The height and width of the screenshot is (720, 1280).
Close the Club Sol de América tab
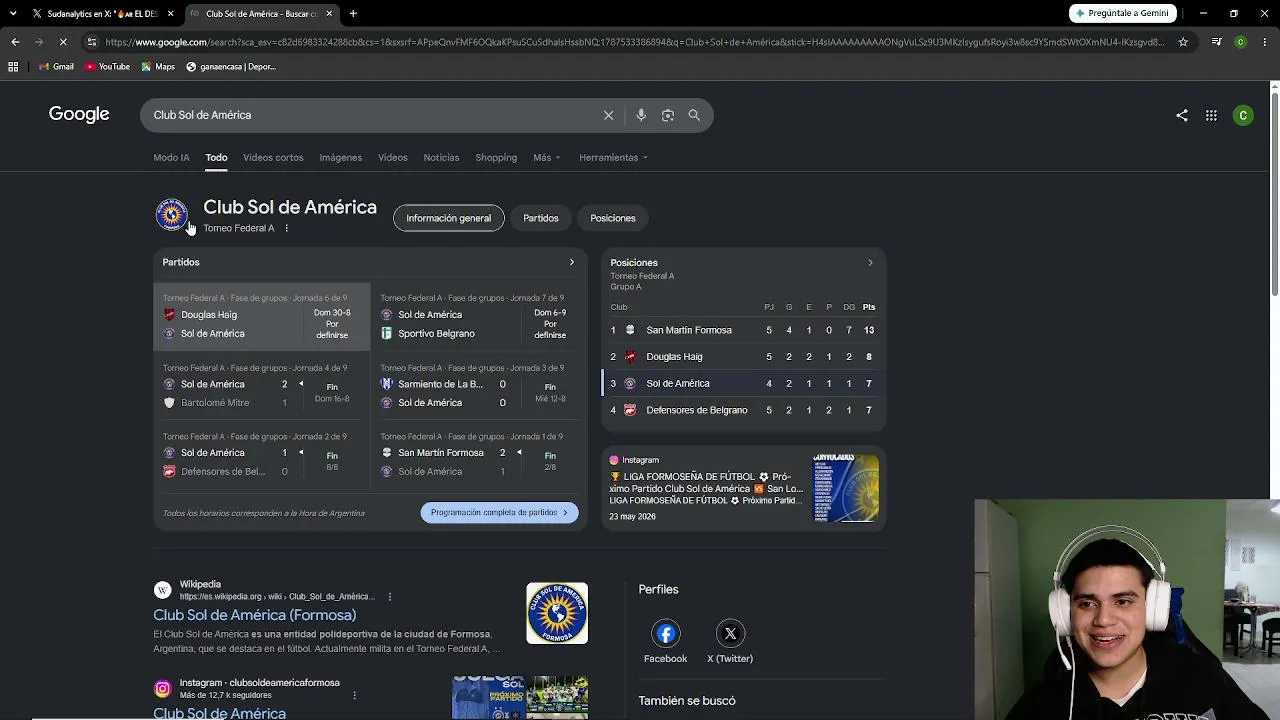[x=329, y=14]
